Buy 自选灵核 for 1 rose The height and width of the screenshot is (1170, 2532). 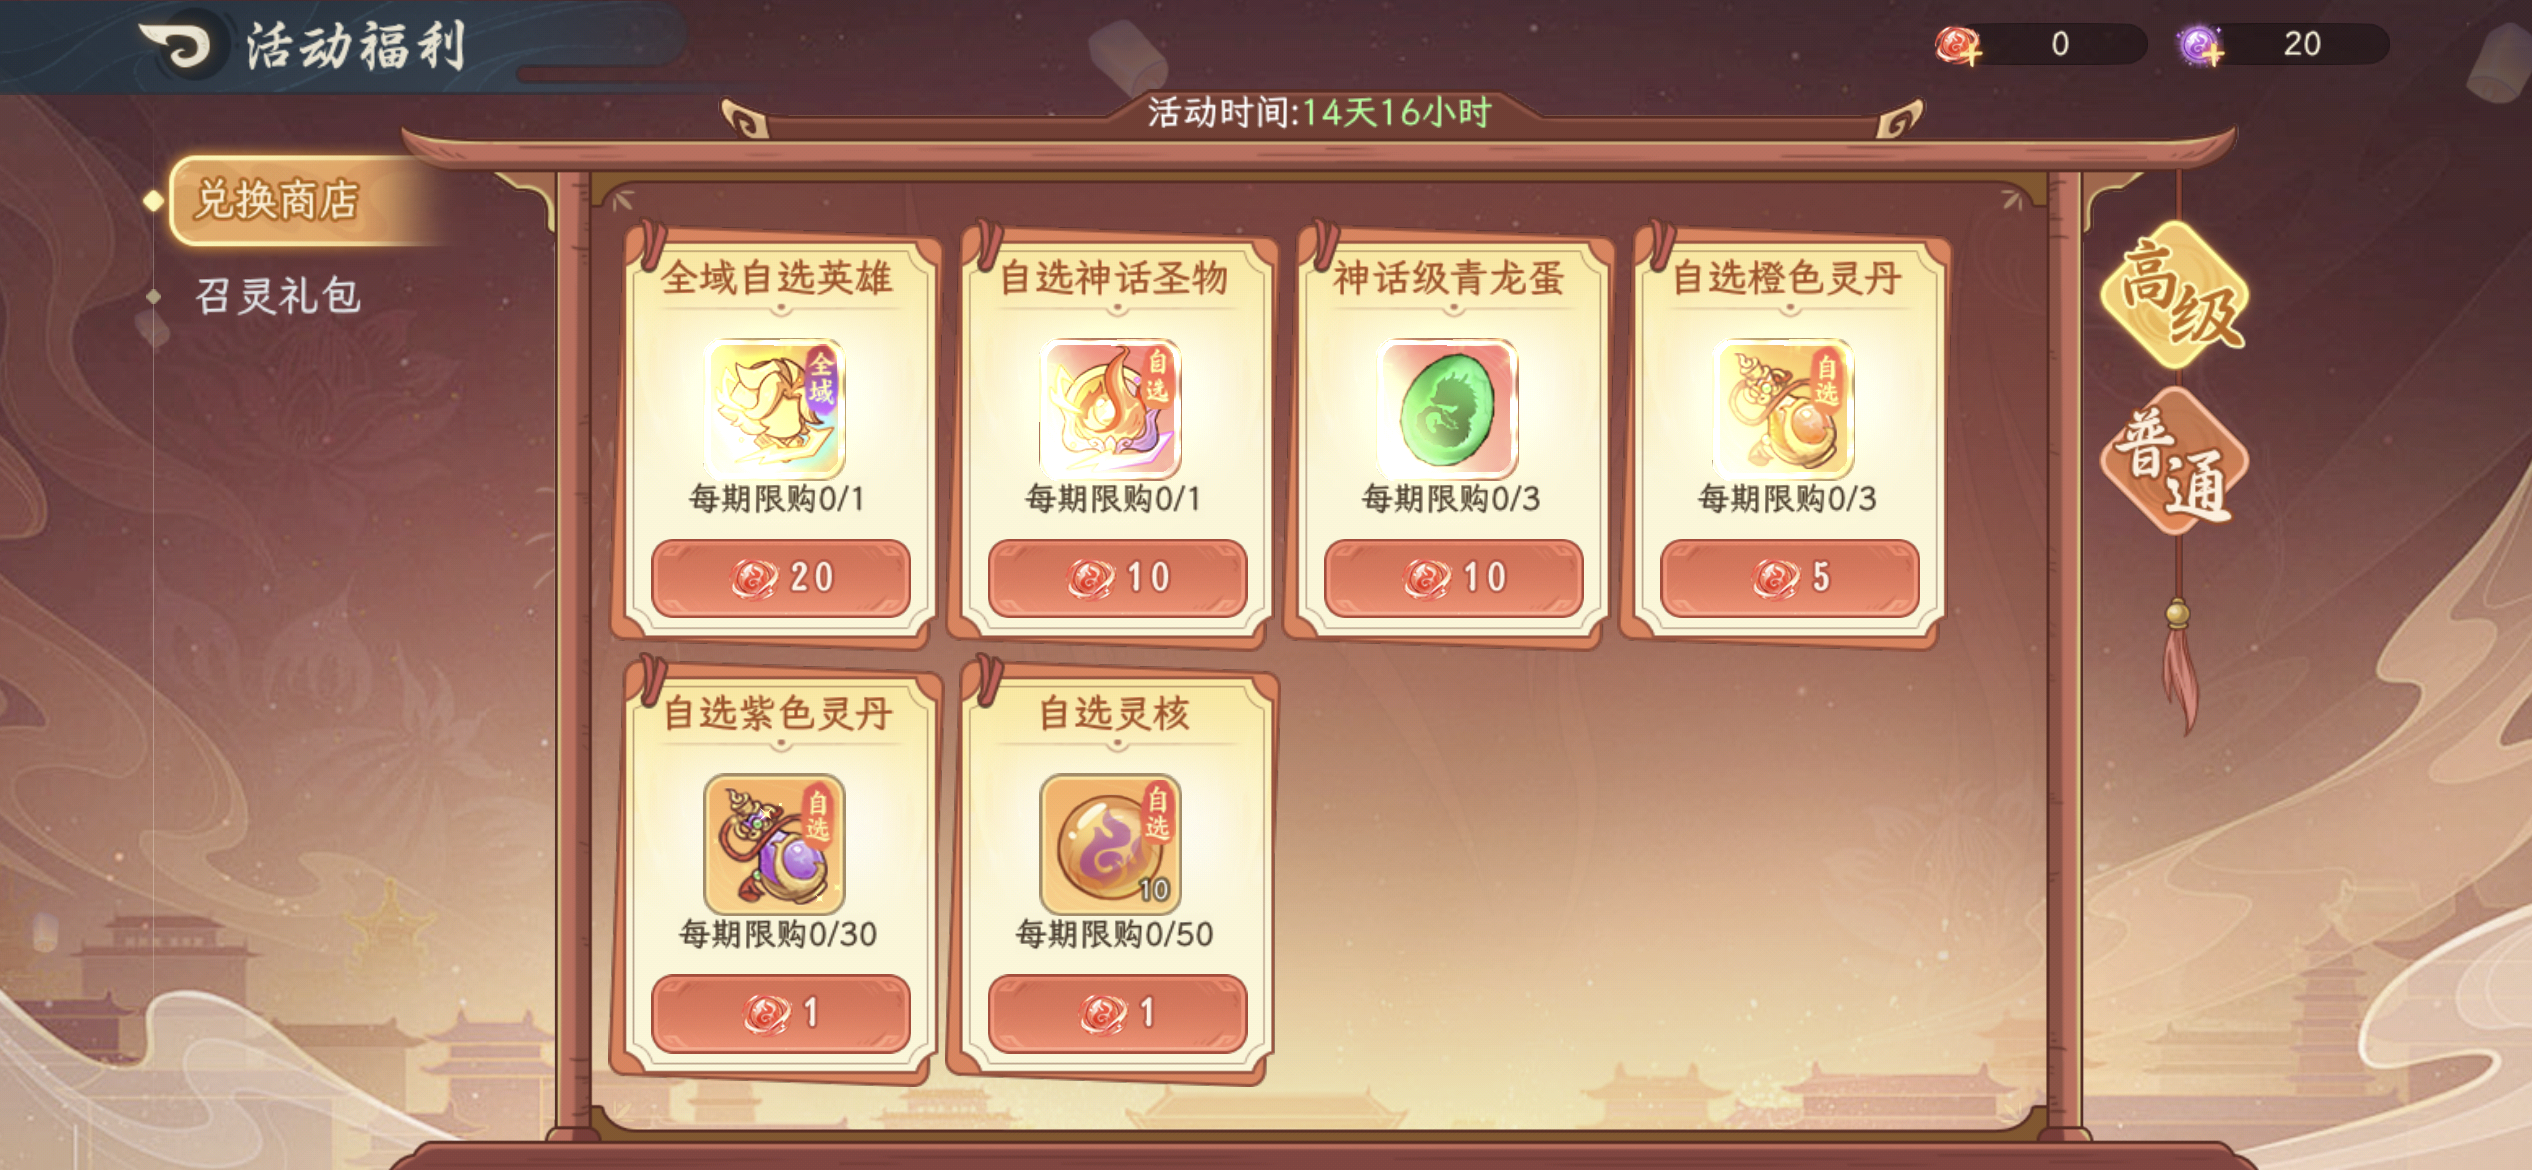pyautogui.click(x=1117, y=1013)
